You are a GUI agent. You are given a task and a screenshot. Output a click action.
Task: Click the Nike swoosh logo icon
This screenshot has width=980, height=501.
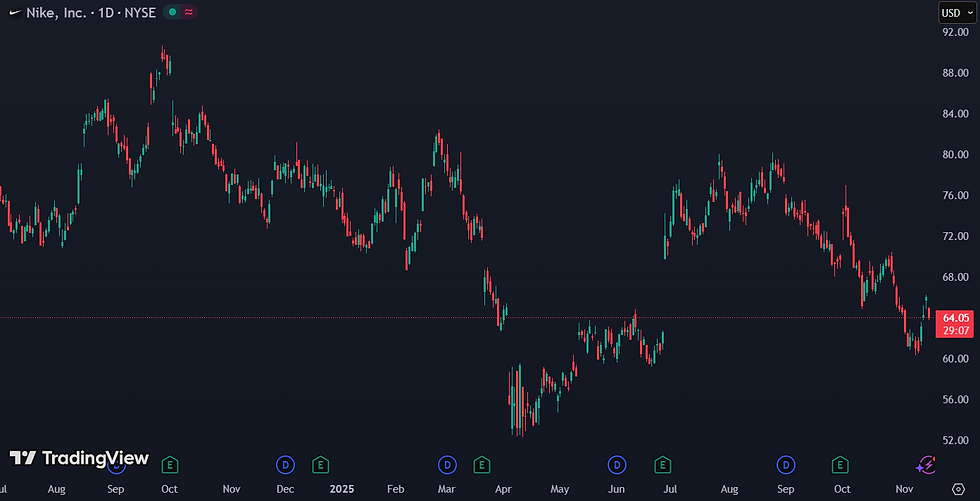click(15, 12)
